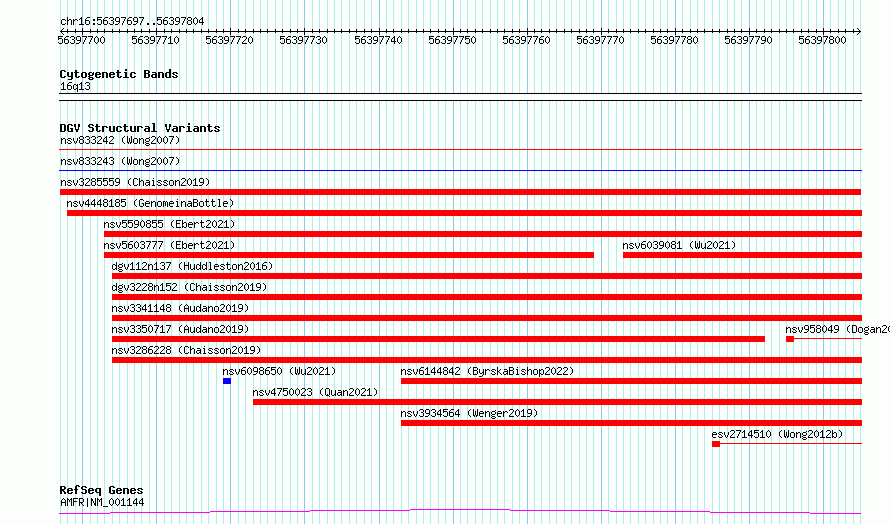Click the small red block of nsv958049
Image resolution: width=890 pixels, height=524 pixels.
pos(790,339)
